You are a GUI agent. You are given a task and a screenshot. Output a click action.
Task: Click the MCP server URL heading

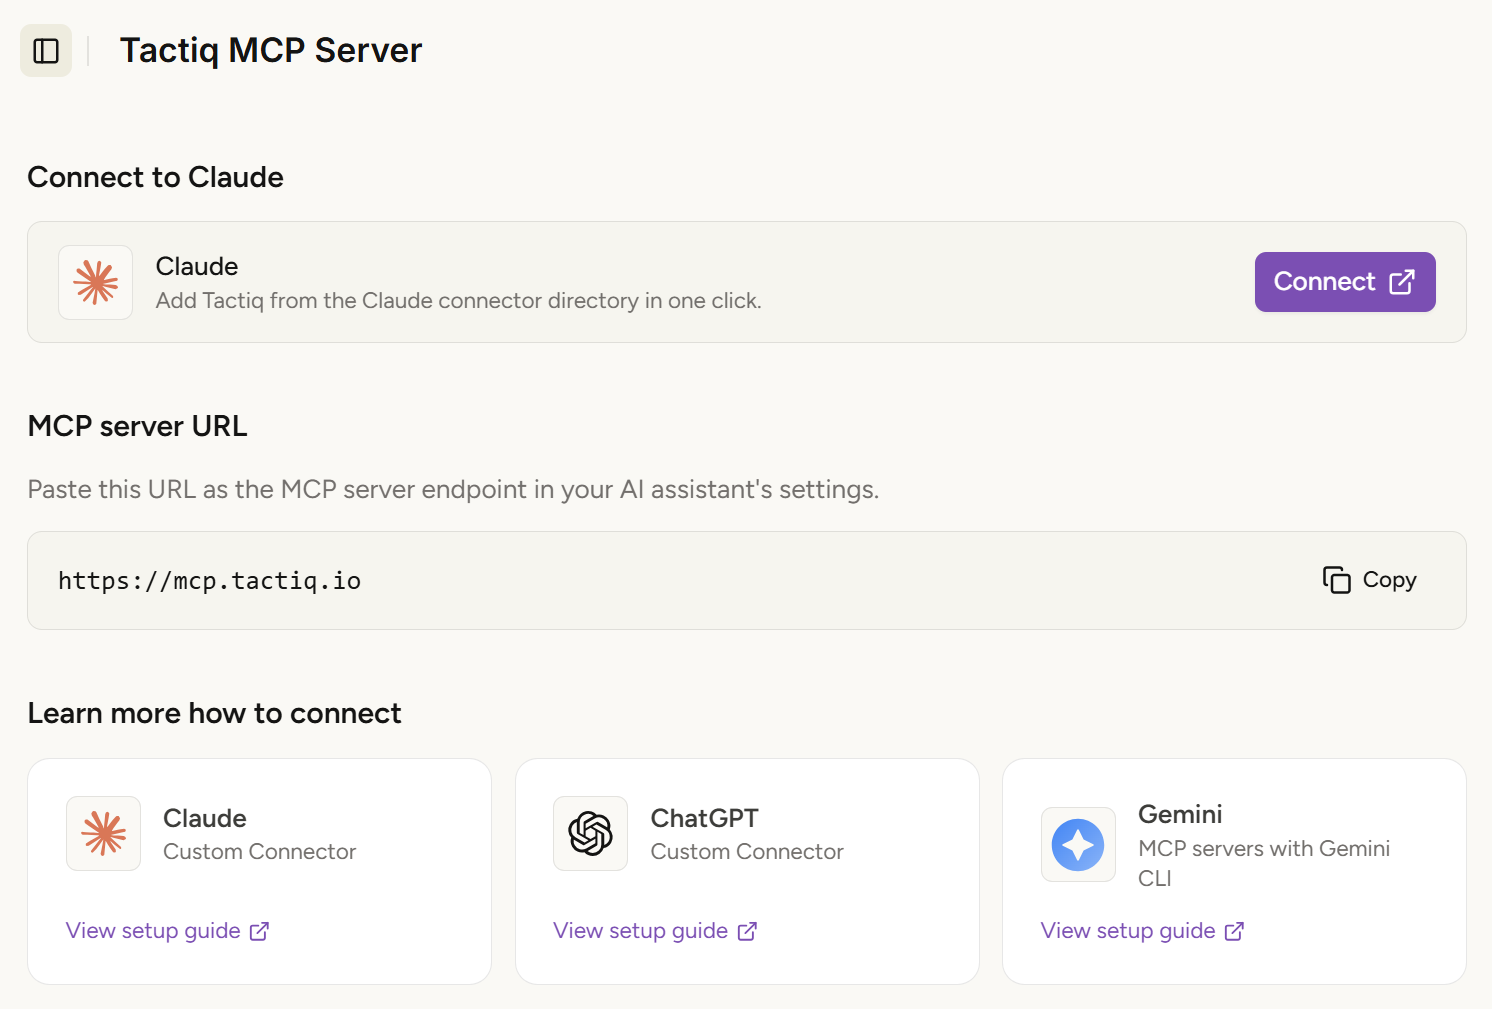point(138,426)
